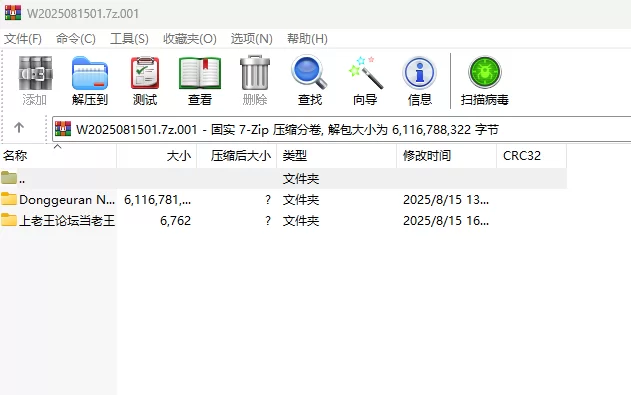
Task: Click '?' packed size in 上老王论坛当老王 row
Action: (268, 220)
